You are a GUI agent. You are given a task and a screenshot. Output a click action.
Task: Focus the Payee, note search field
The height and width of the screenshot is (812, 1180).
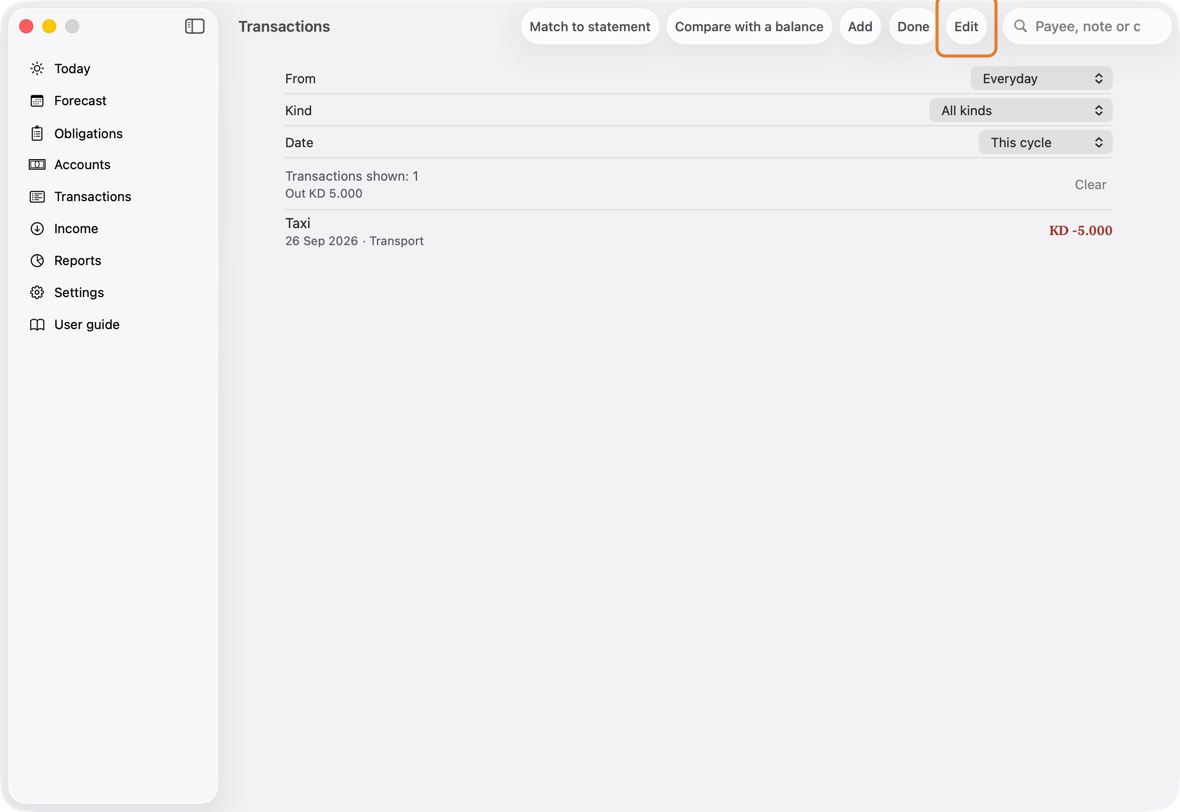pyautogui.click(x=1087, y=26)
